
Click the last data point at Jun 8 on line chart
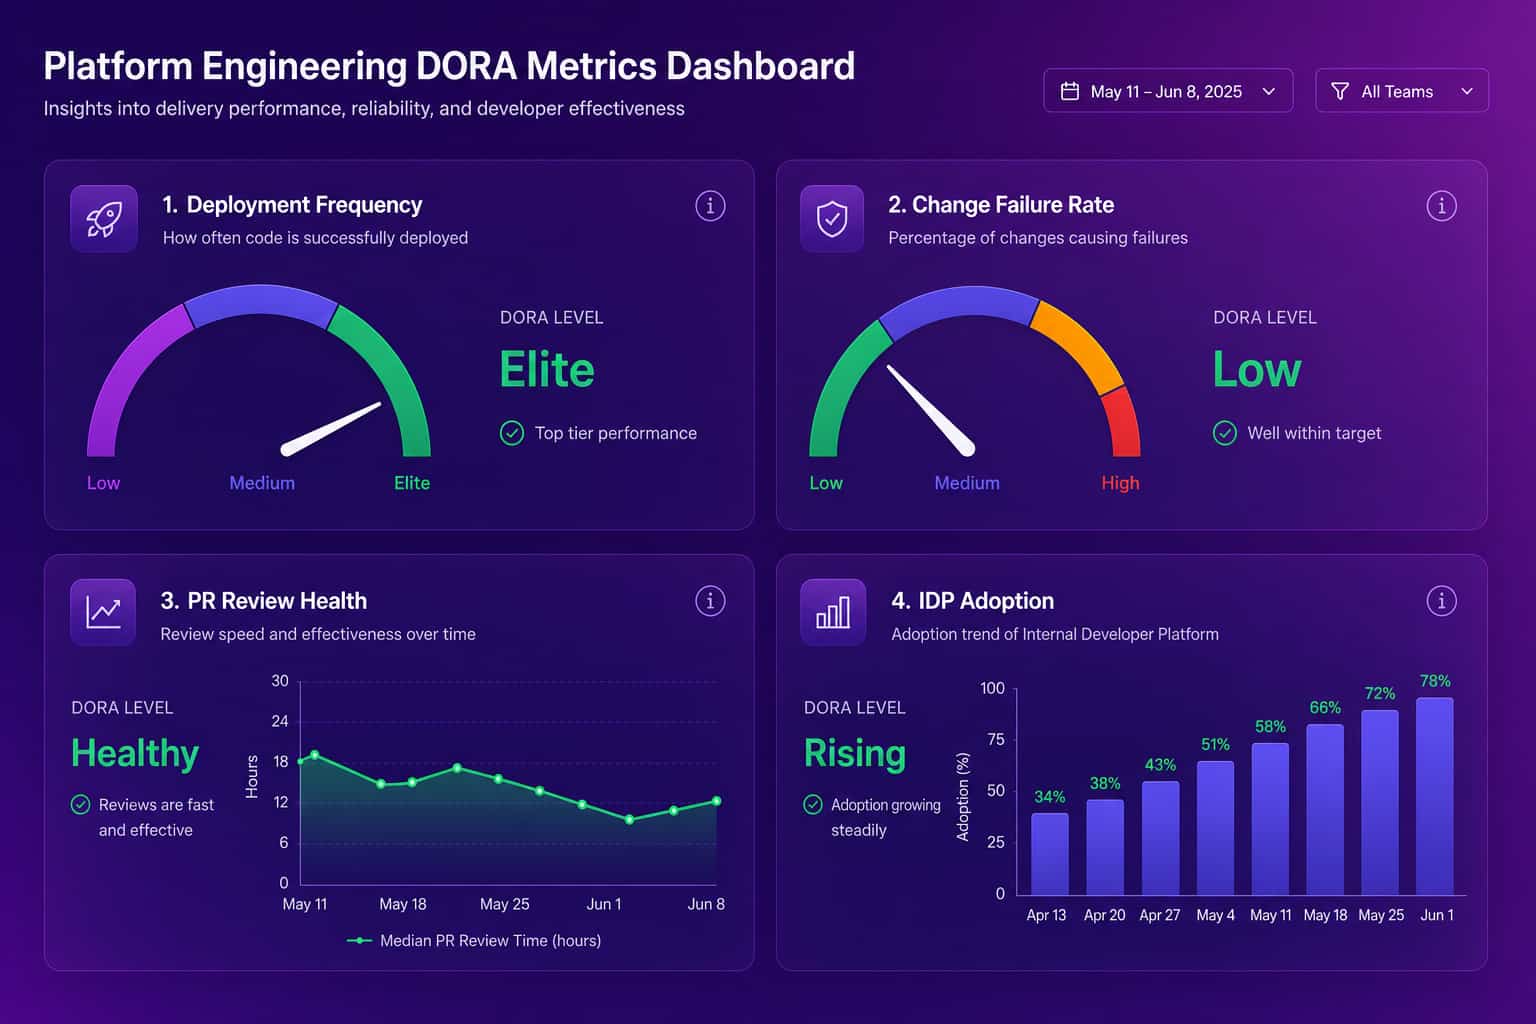(x=716, y=801)
